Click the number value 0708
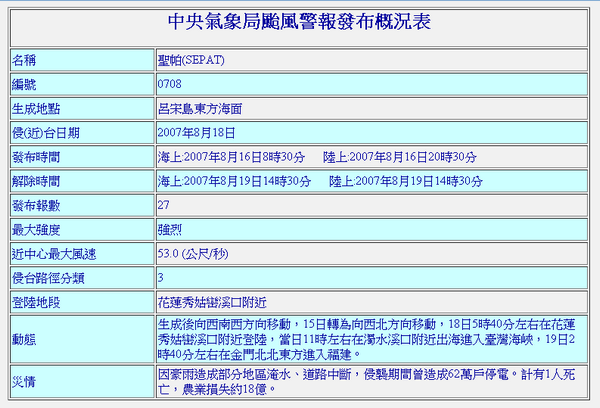 point(170,84)
